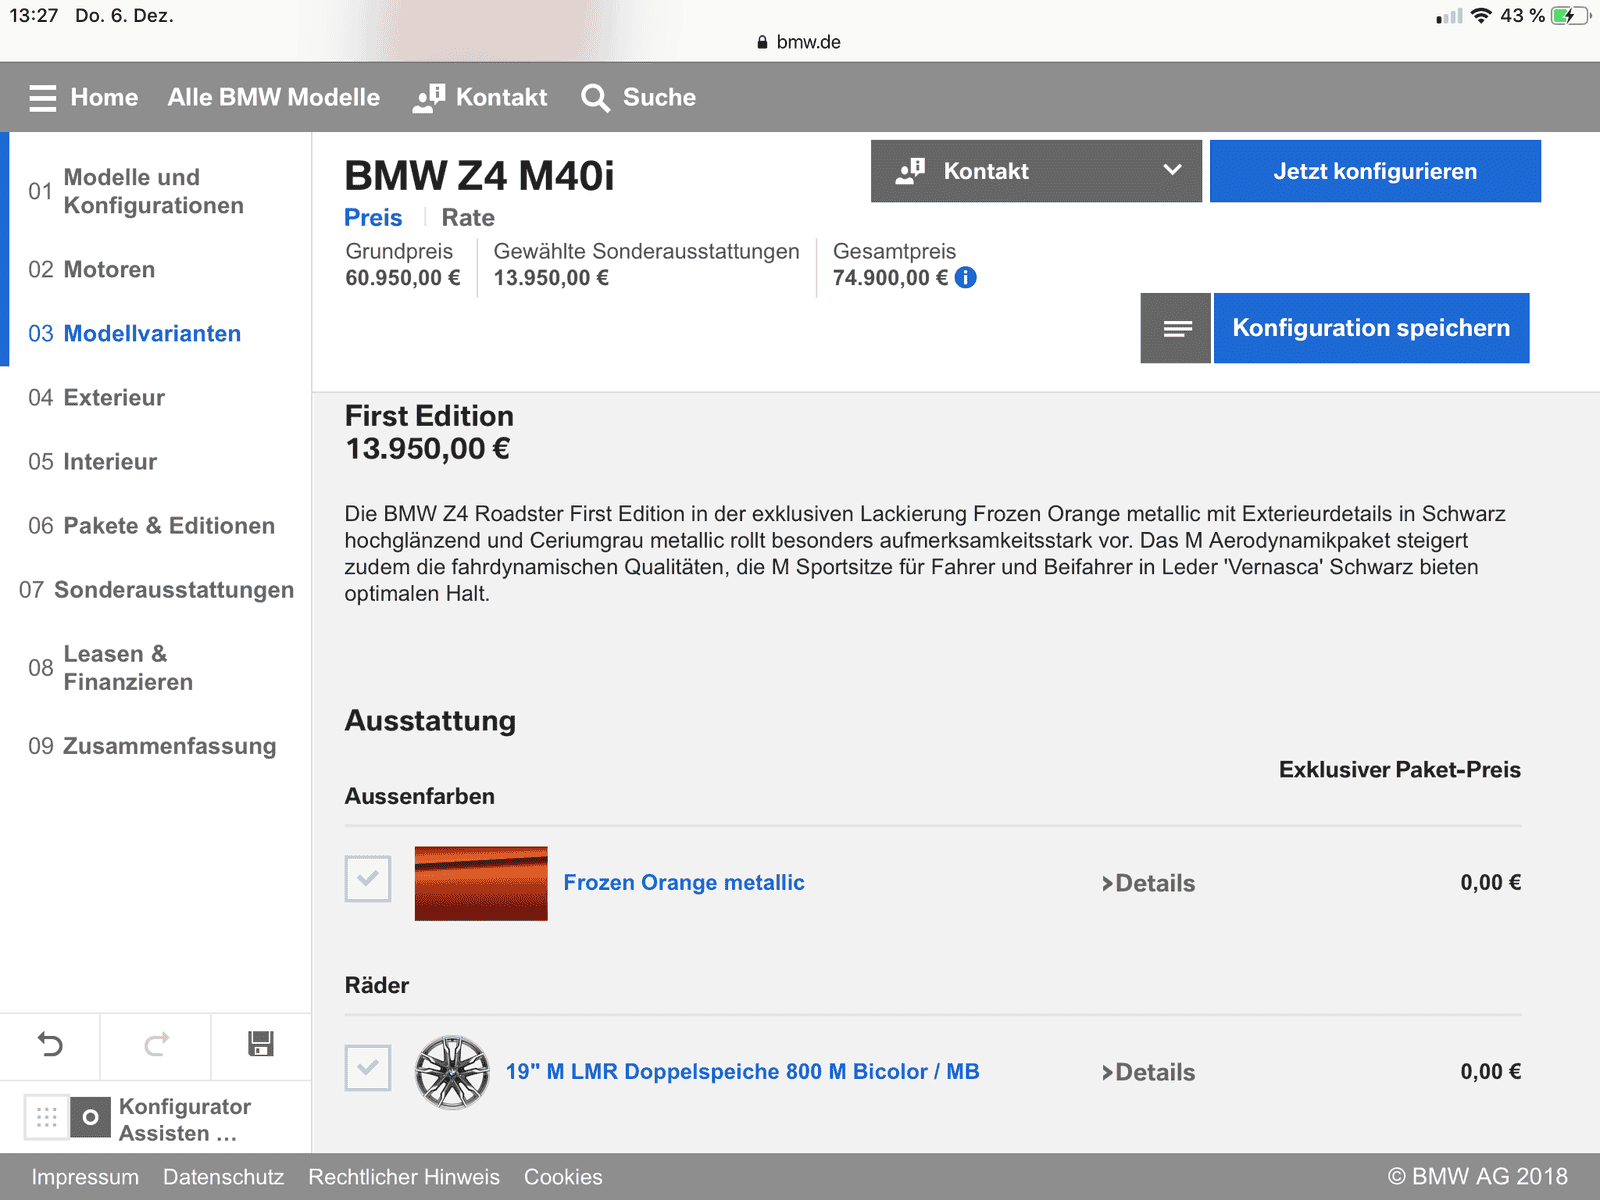
Task: Click the redo arrow icon
Action: [156, 1045]
